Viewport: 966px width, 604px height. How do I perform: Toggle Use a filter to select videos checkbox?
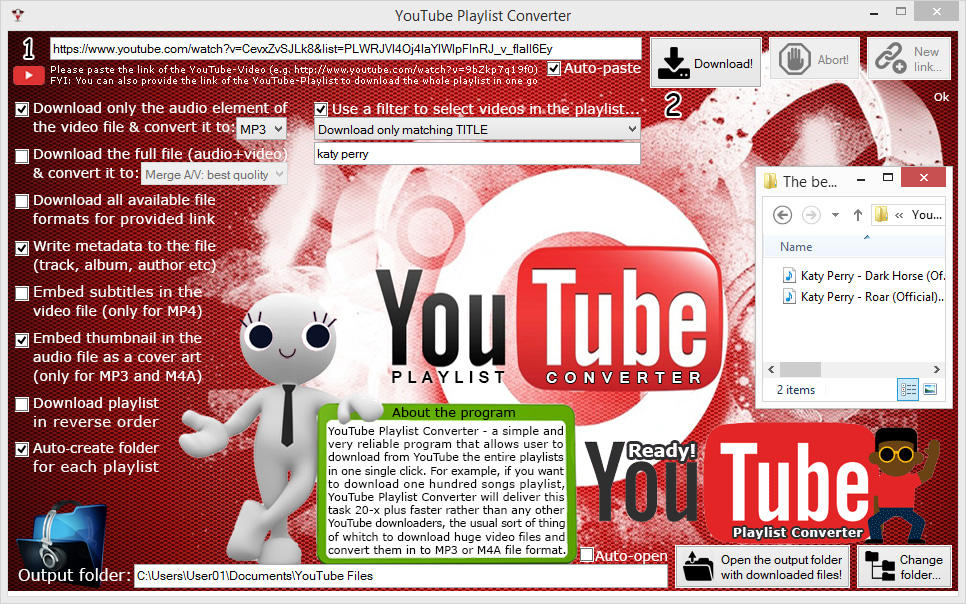(x=320, y=109)
